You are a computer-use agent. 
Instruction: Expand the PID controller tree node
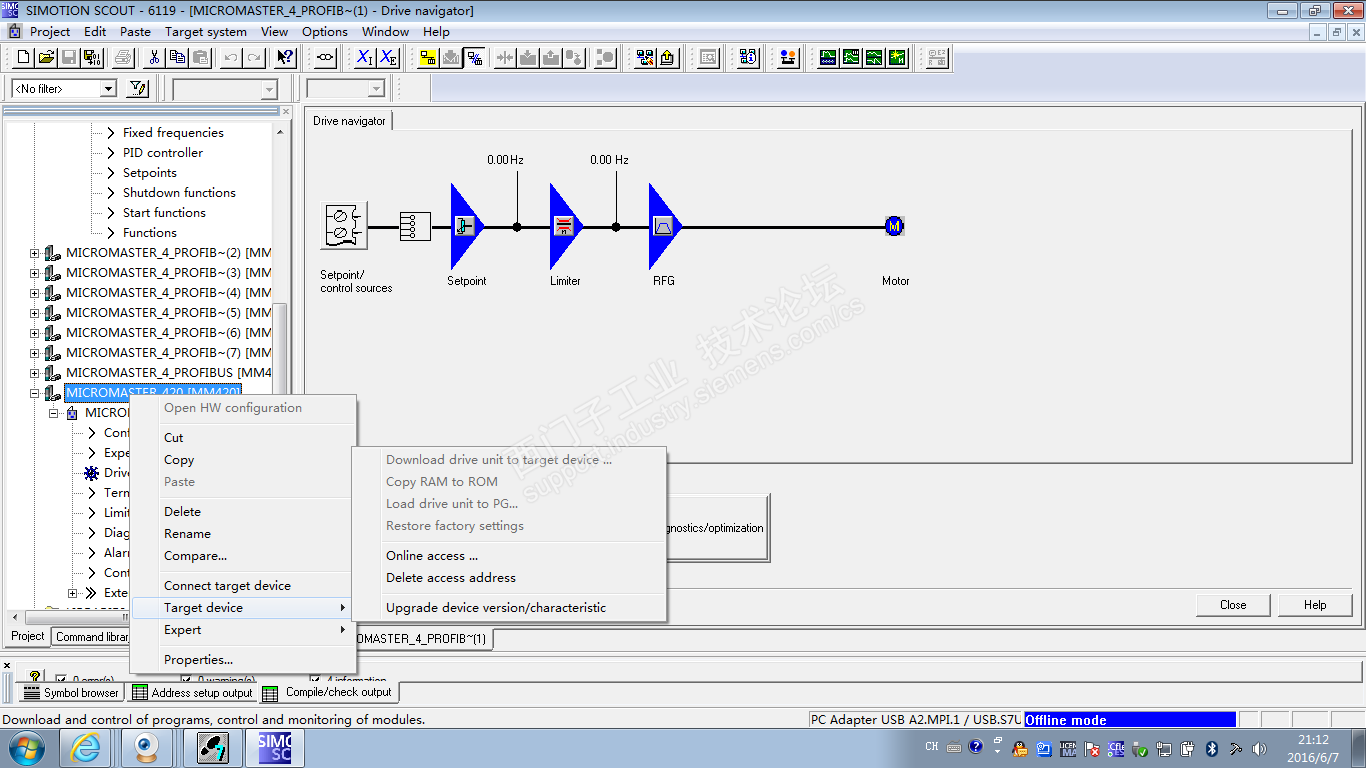pyautogui.click(x=111, y=153)
